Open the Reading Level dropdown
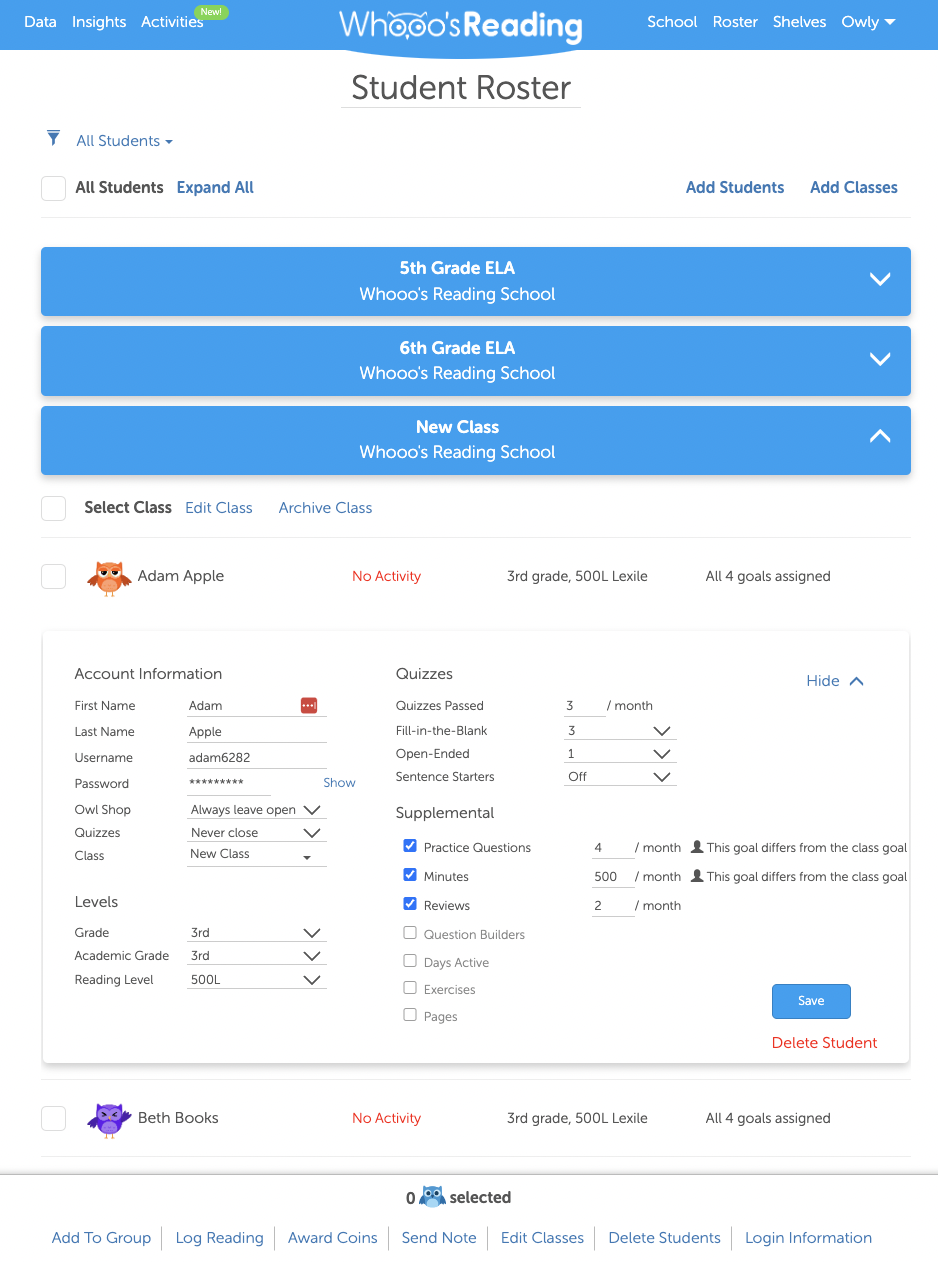The image size is (938, 1262). pyautogui.click(x=257, y=980)
